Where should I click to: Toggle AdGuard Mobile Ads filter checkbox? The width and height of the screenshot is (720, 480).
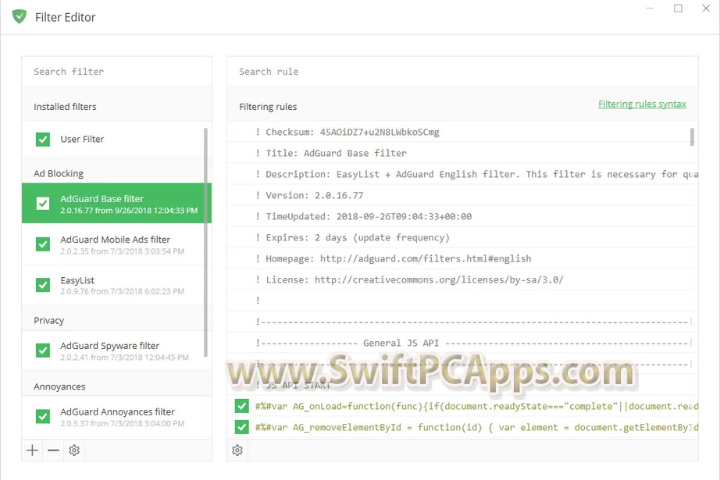pyautogui.click(x=43, y=245)
